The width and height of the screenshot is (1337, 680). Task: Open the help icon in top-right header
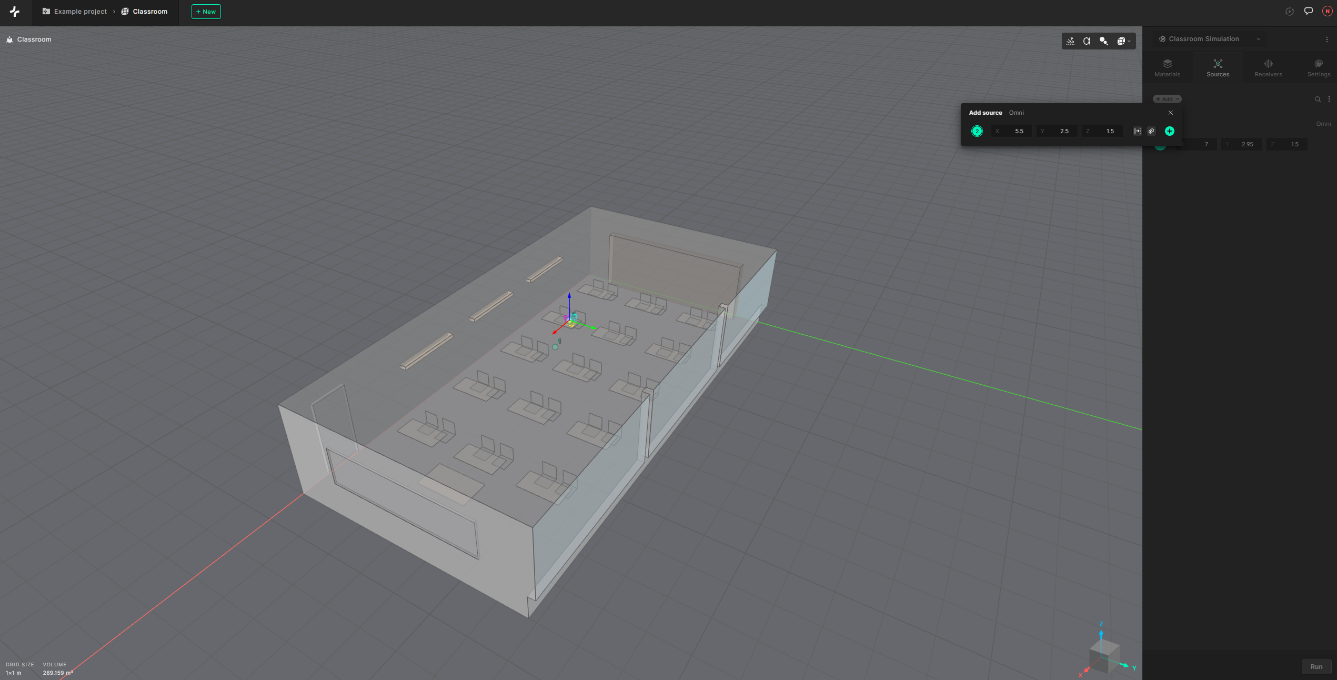(1290, 12)
